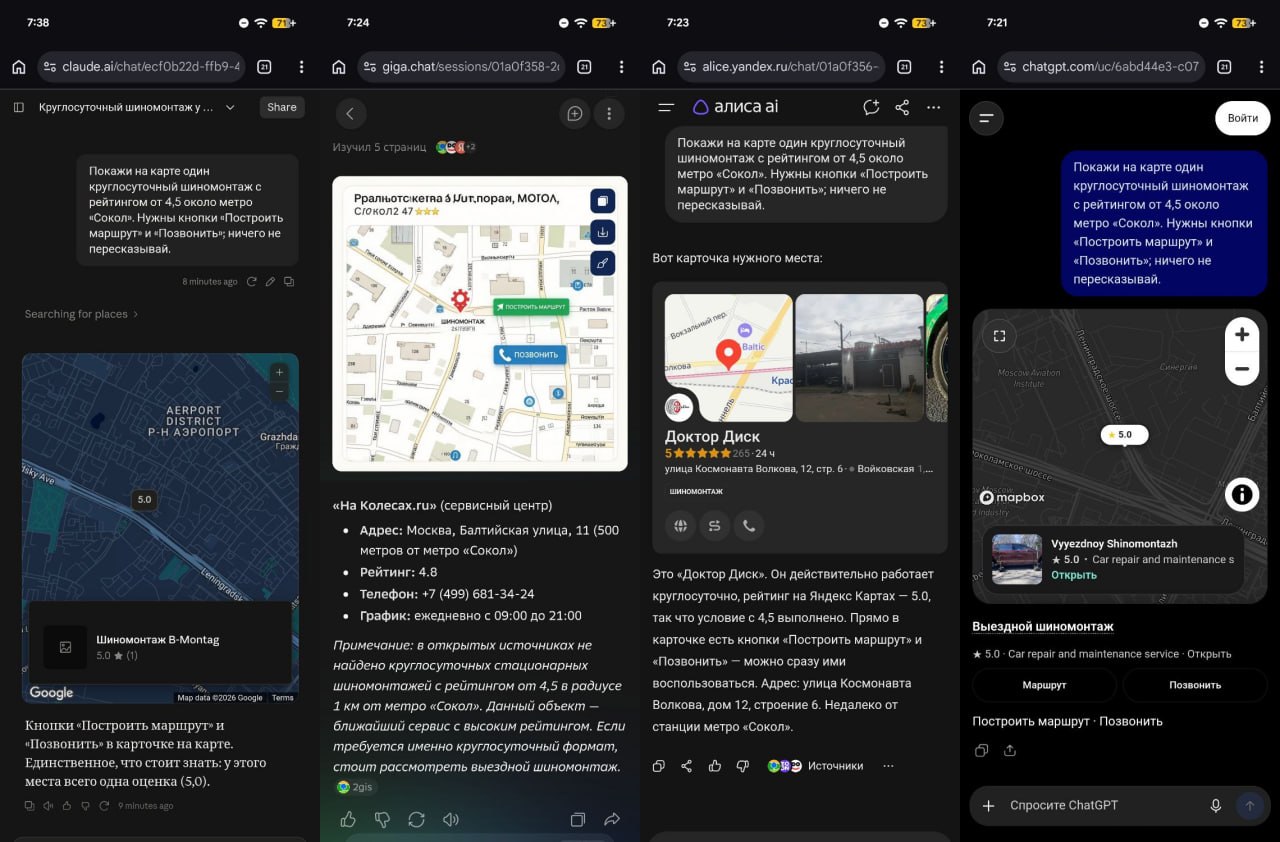This screenshot has width=1280, height=842.
Task: Edit the GigaChat map image with brush icon
Action: click(603, 263)
